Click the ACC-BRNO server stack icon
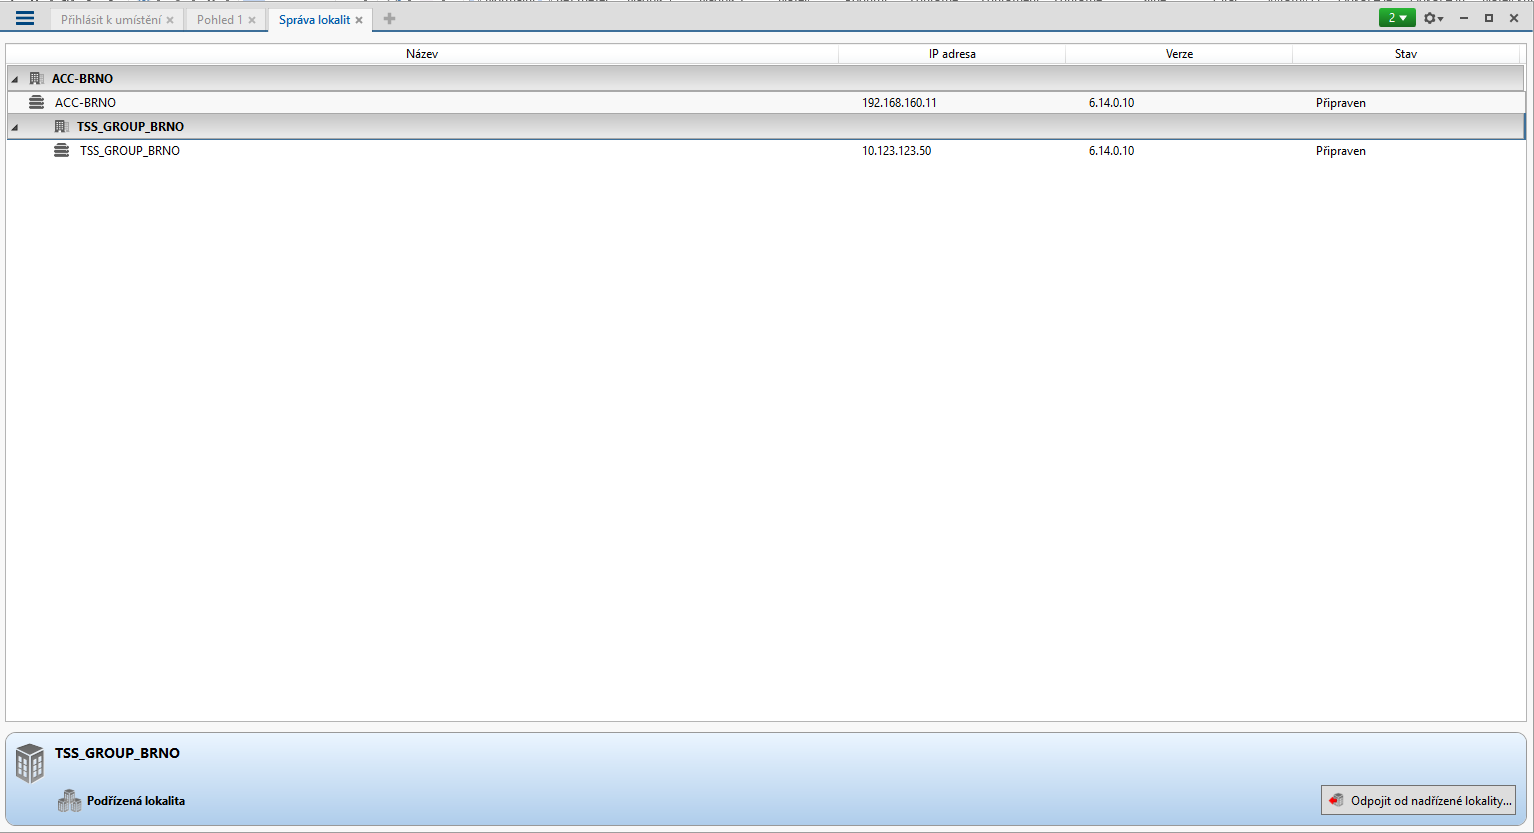This screenshot has width=1534, height=833. 37,103
